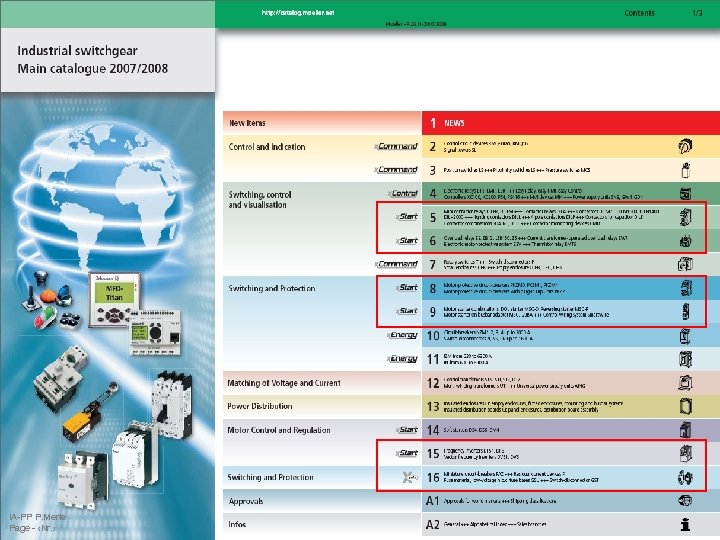Click Switching and Protection label beside chapter 16
Viewport: 720px width, 540px height.
pos(270,478)
